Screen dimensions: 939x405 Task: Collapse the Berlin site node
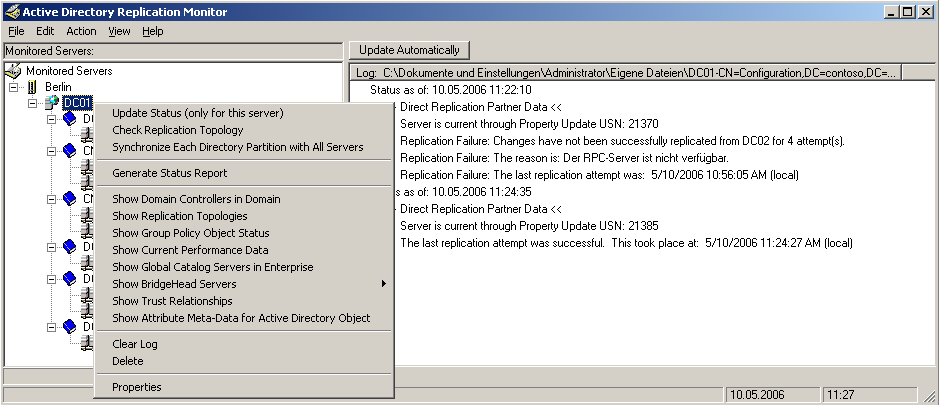tap(14, 87)
